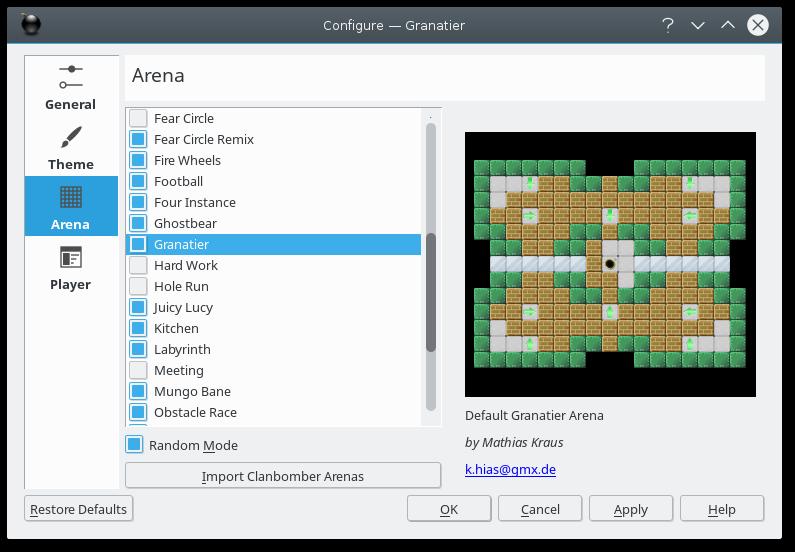Select the 'Kitchen' arena name
This screenshot has height=552, width=795.
click(x=176, y=328)
